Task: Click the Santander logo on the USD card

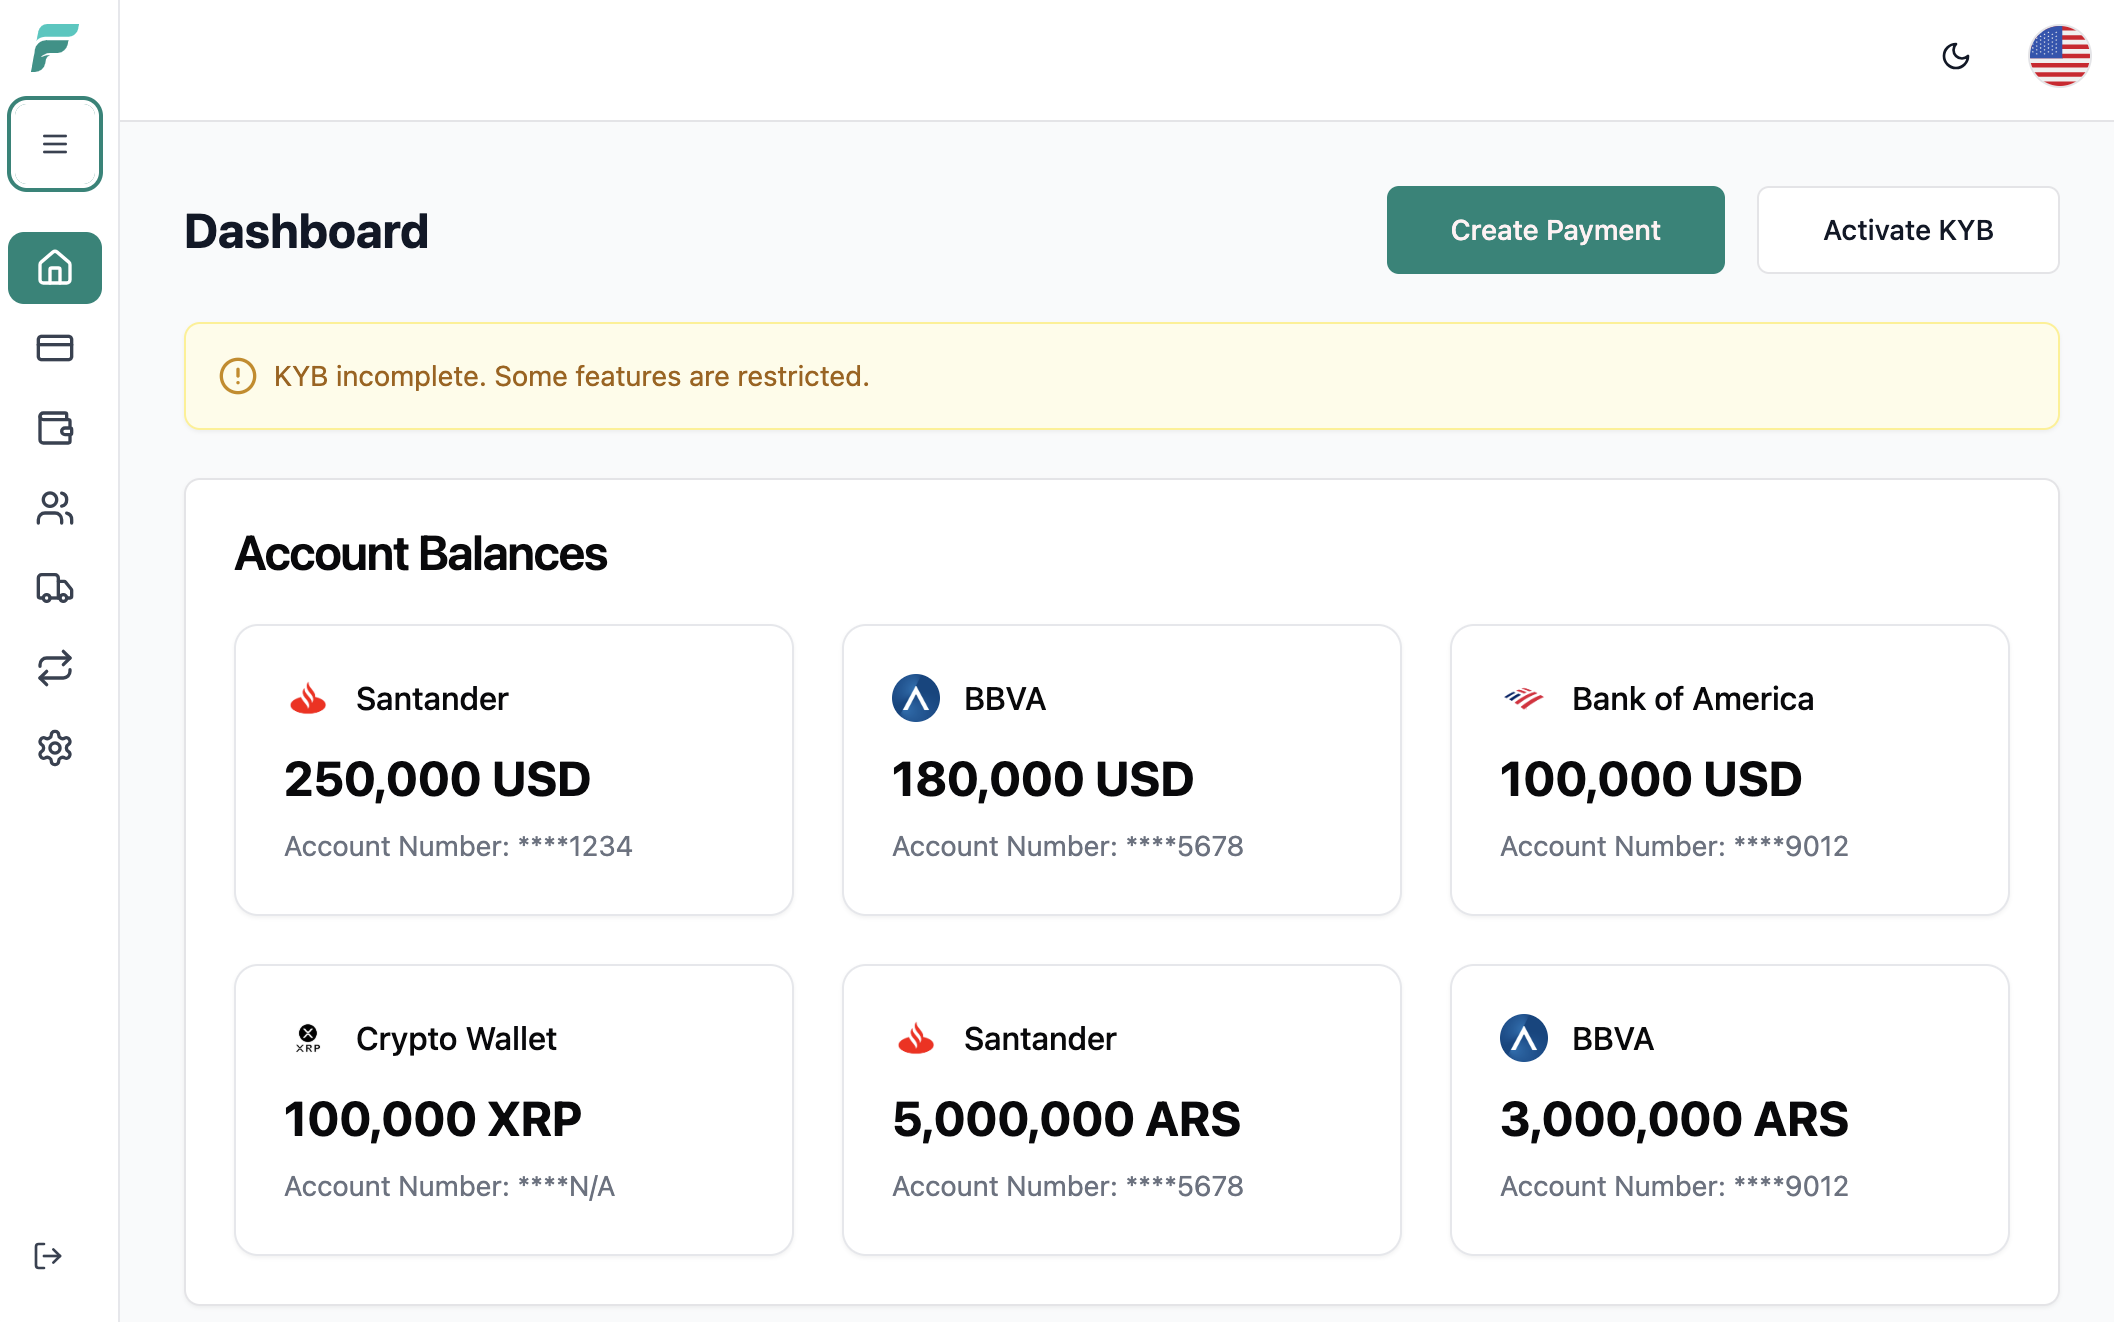Action: (x=308, y=698)
